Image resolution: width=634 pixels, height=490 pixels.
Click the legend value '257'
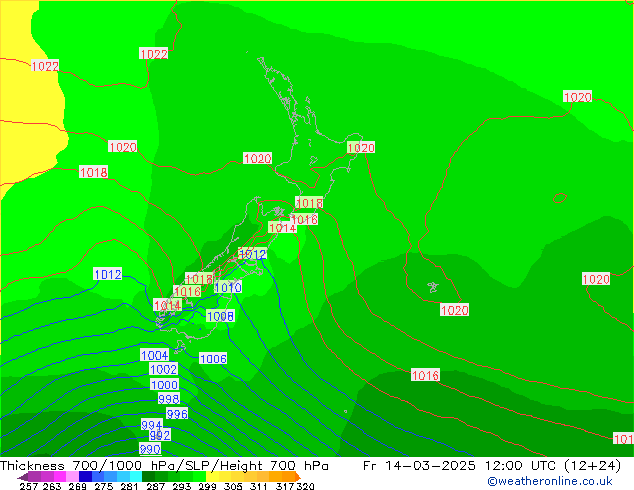28,486
